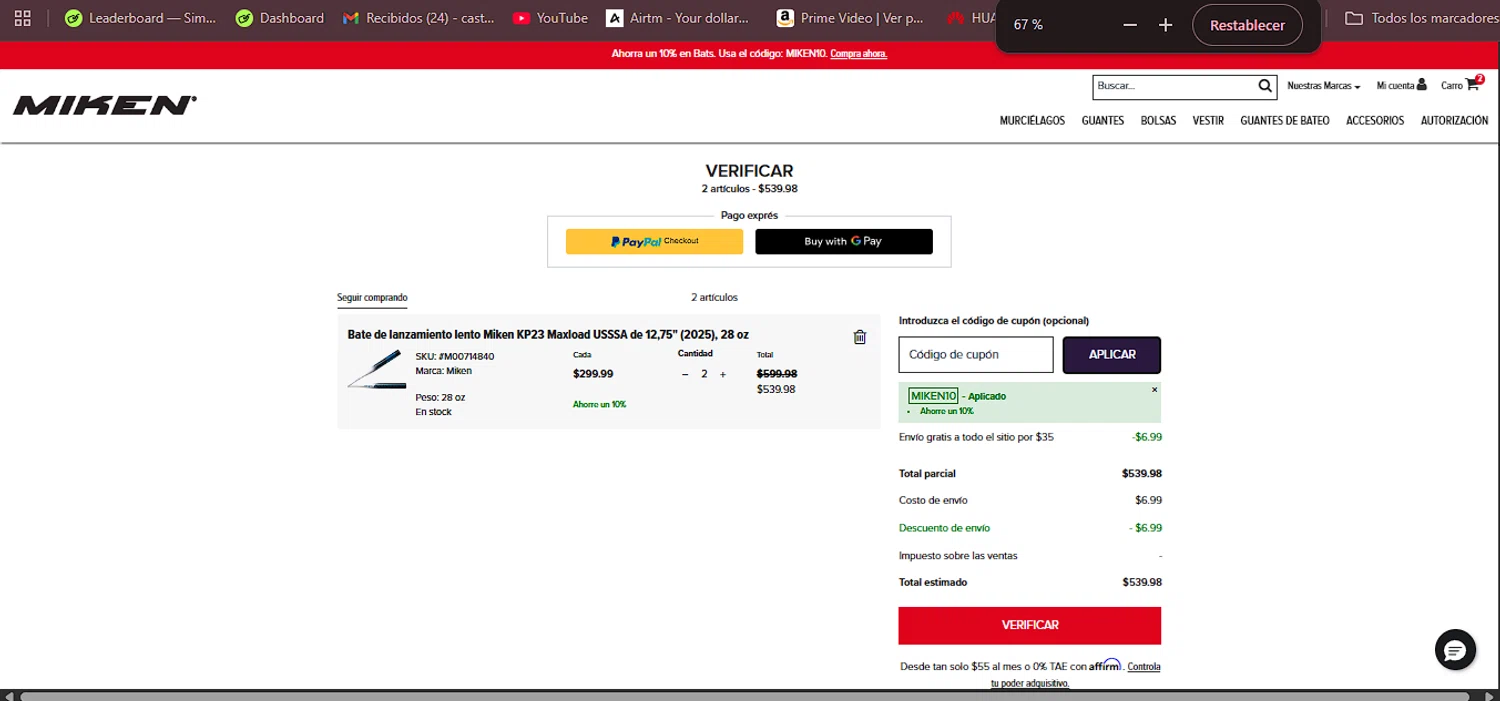
Task: Click Seguir comprando link
Action: point(372,298)
